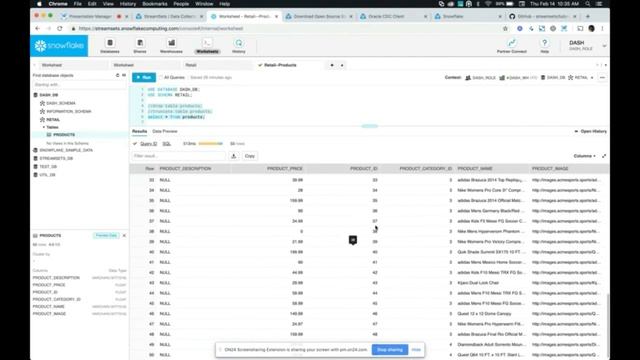Select the PRODUCTS table in tree

[x=64, y=135]
